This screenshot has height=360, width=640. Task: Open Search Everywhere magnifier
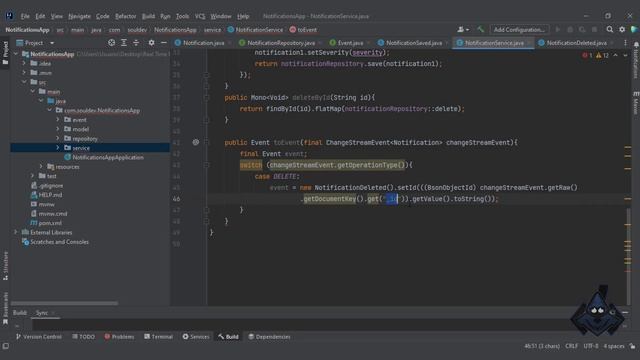(x=609, y=29)
